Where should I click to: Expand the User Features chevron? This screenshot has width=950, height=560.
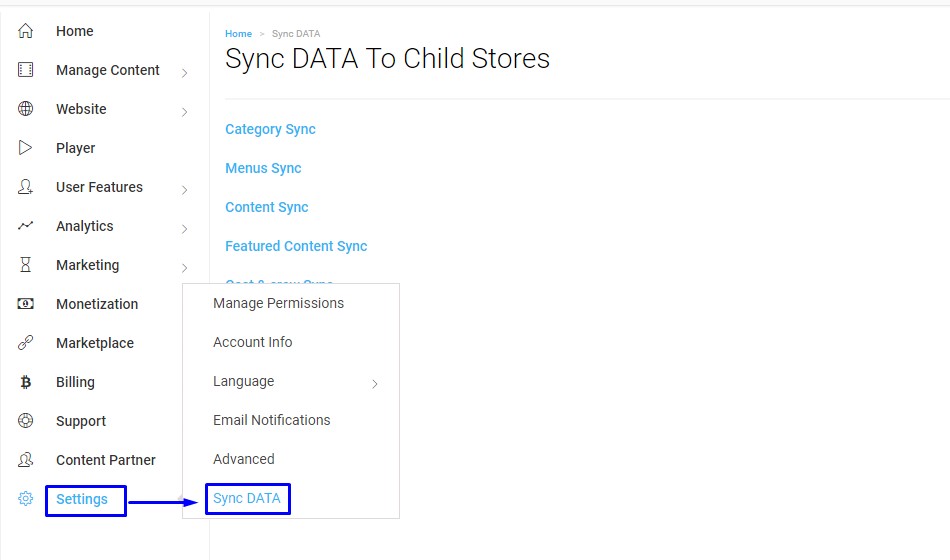[185, 189]
